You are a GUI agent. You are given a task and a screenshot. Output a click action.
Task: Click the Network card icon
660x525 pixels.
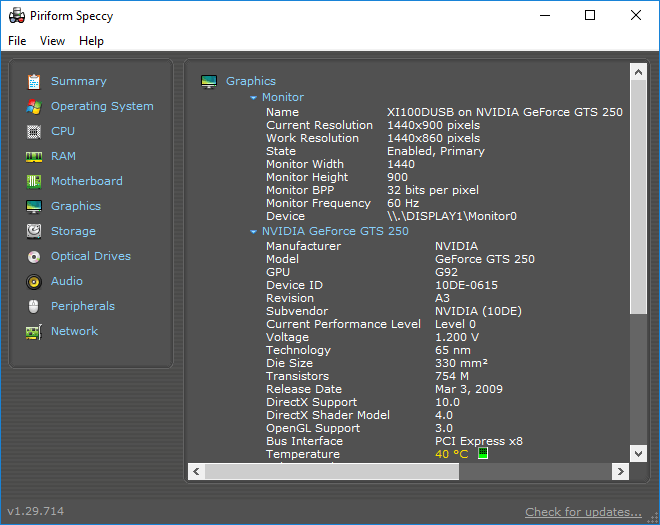pyautogui.click(x=34, y=332)
